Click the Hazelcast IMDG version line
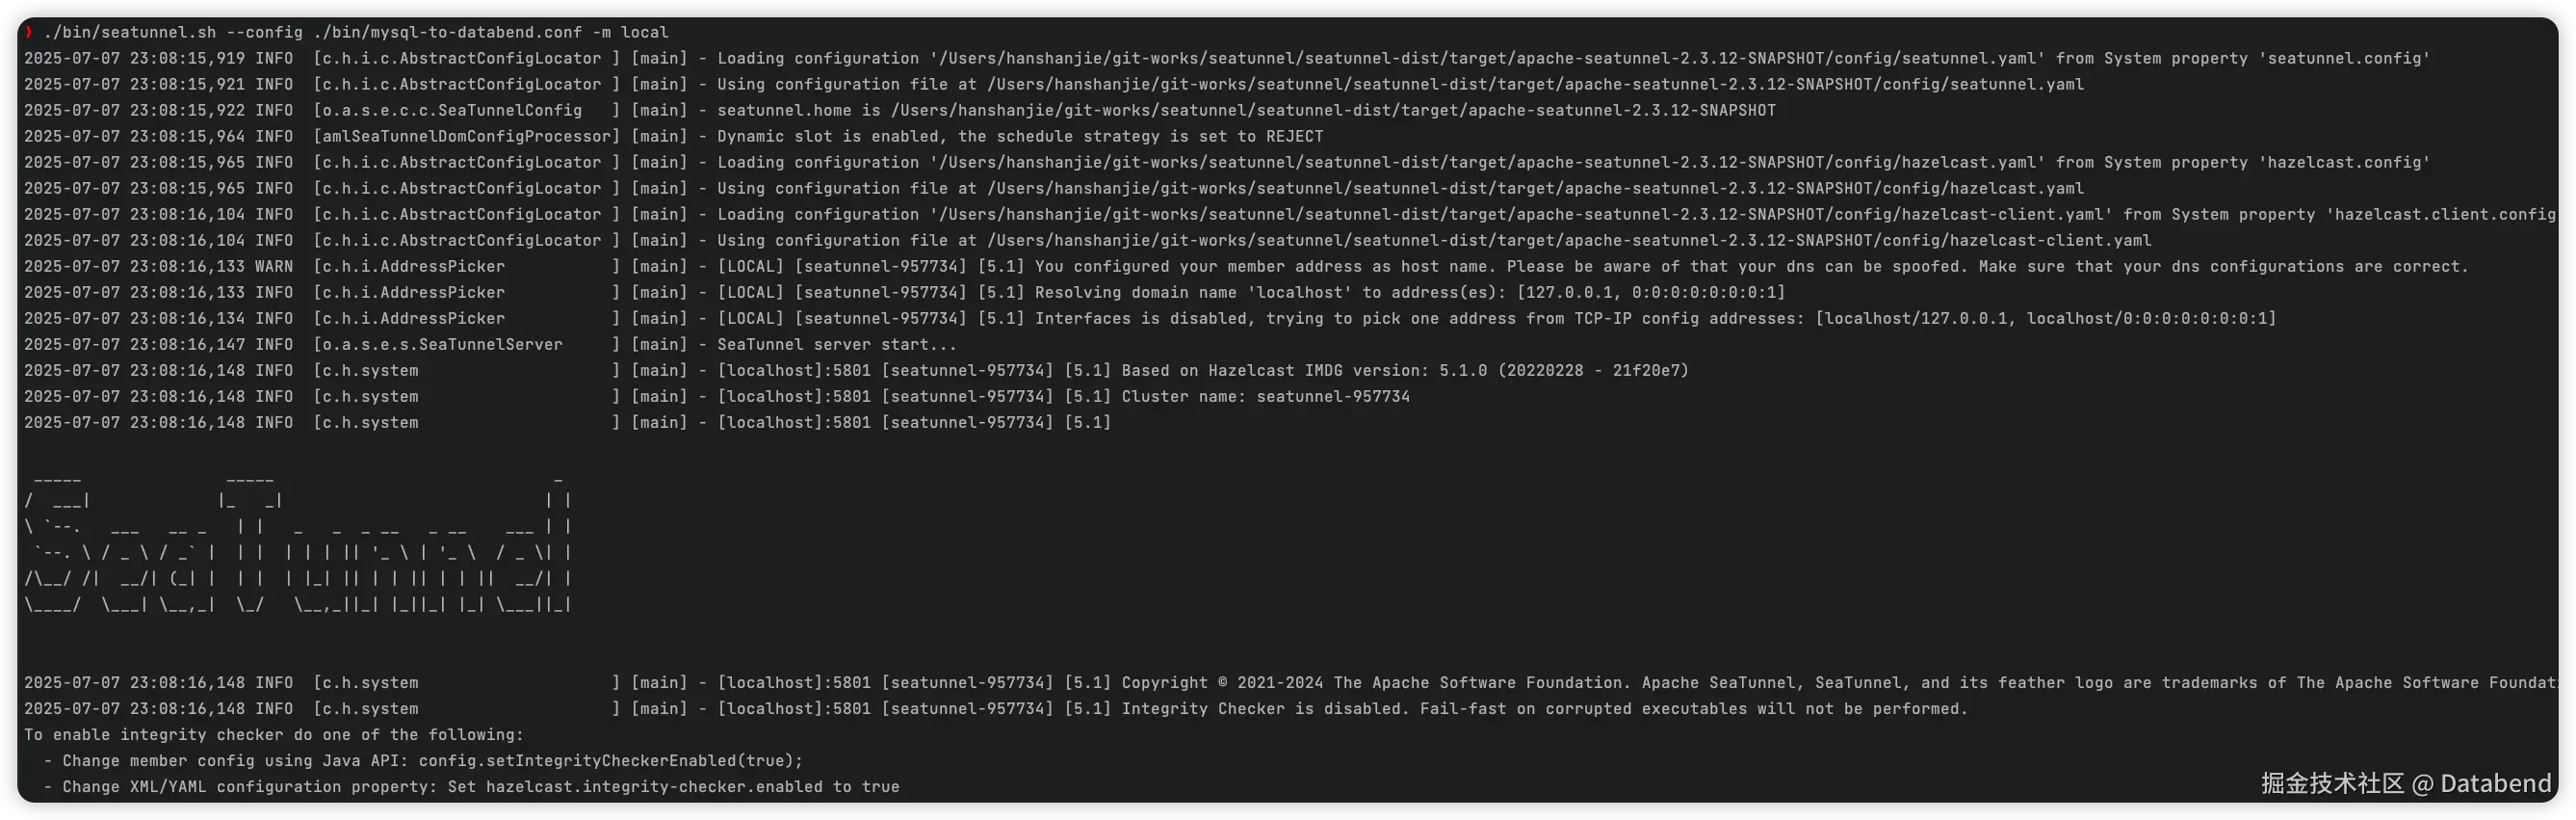 tap(856, 370)
